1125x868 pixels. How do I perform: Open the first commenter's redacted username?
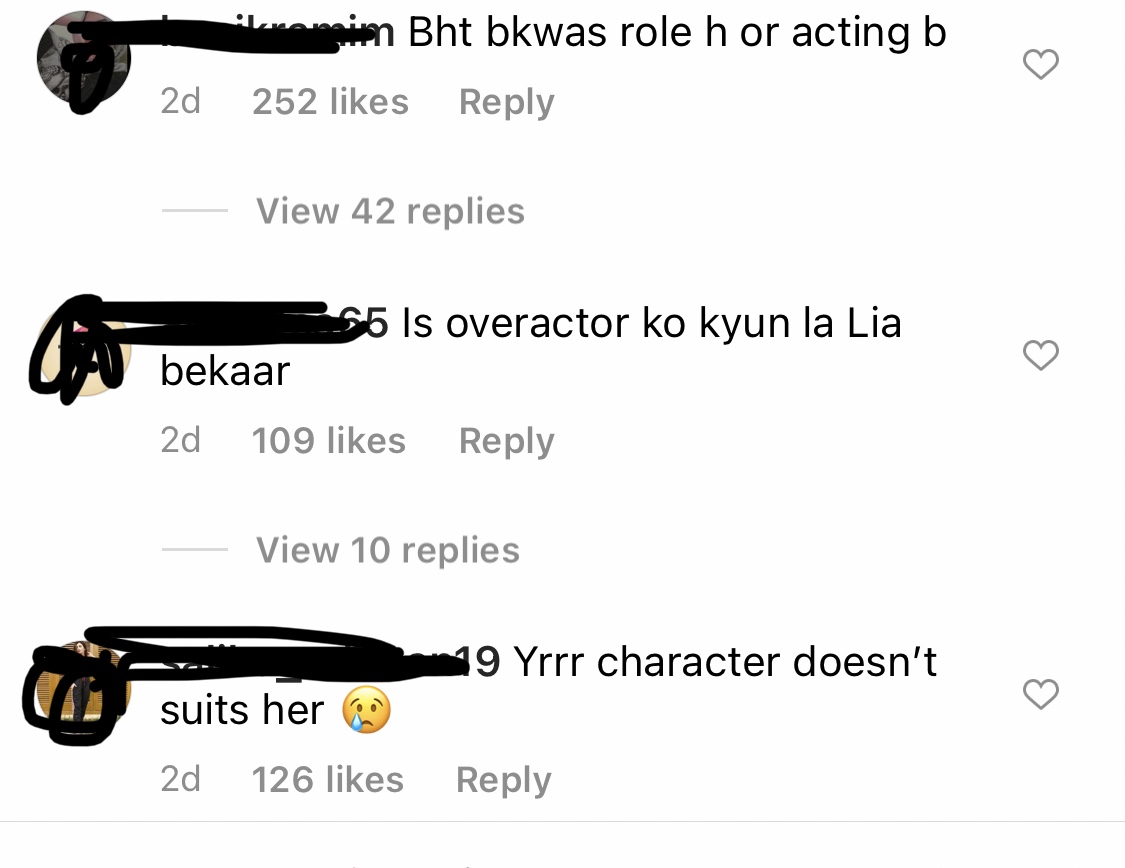pyautogui.click(x=277, y=32)
